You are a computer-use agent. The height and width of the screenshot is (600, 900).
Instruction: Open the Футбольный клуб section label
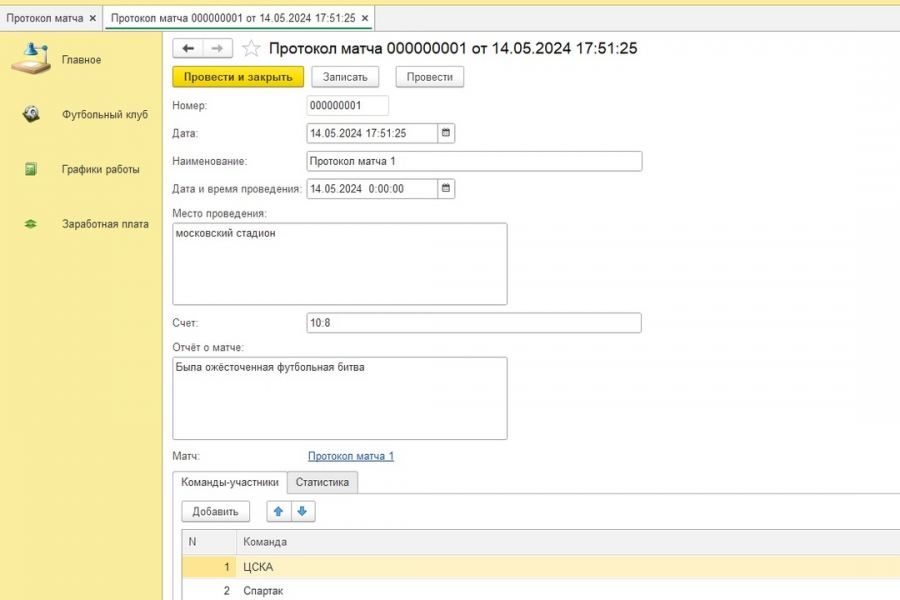tap(105, 114)
